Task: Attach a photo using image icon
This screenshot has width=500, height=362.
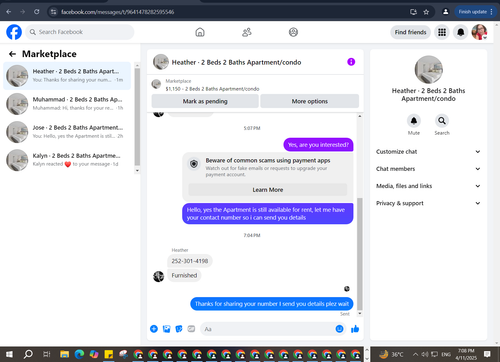Action: (166, 329)
